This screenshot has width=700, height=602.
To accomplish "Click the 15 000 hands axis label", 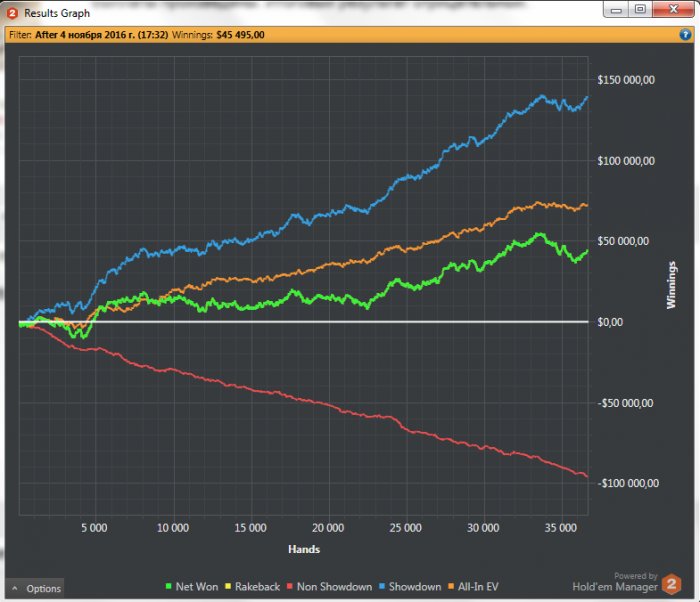I will pyautogui.click(x=250, y=528).
